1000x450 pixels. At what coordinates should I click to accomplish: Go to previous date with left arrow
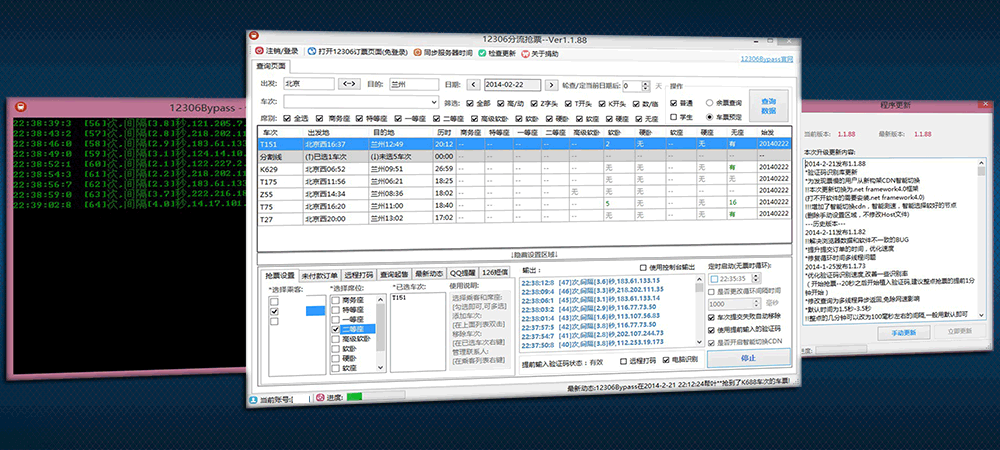tap(473, 85)
